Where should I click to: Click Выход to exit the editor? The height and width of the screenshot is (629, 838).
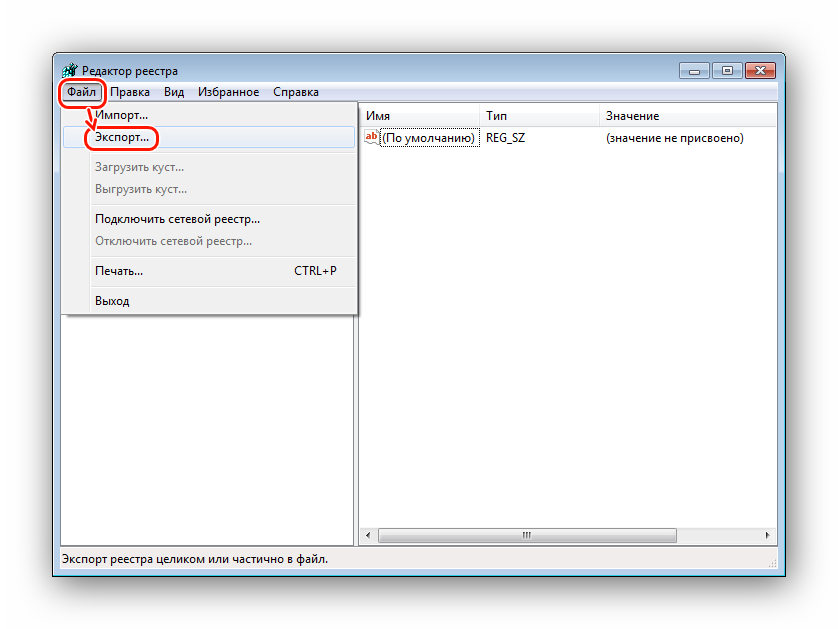[112, 301]
